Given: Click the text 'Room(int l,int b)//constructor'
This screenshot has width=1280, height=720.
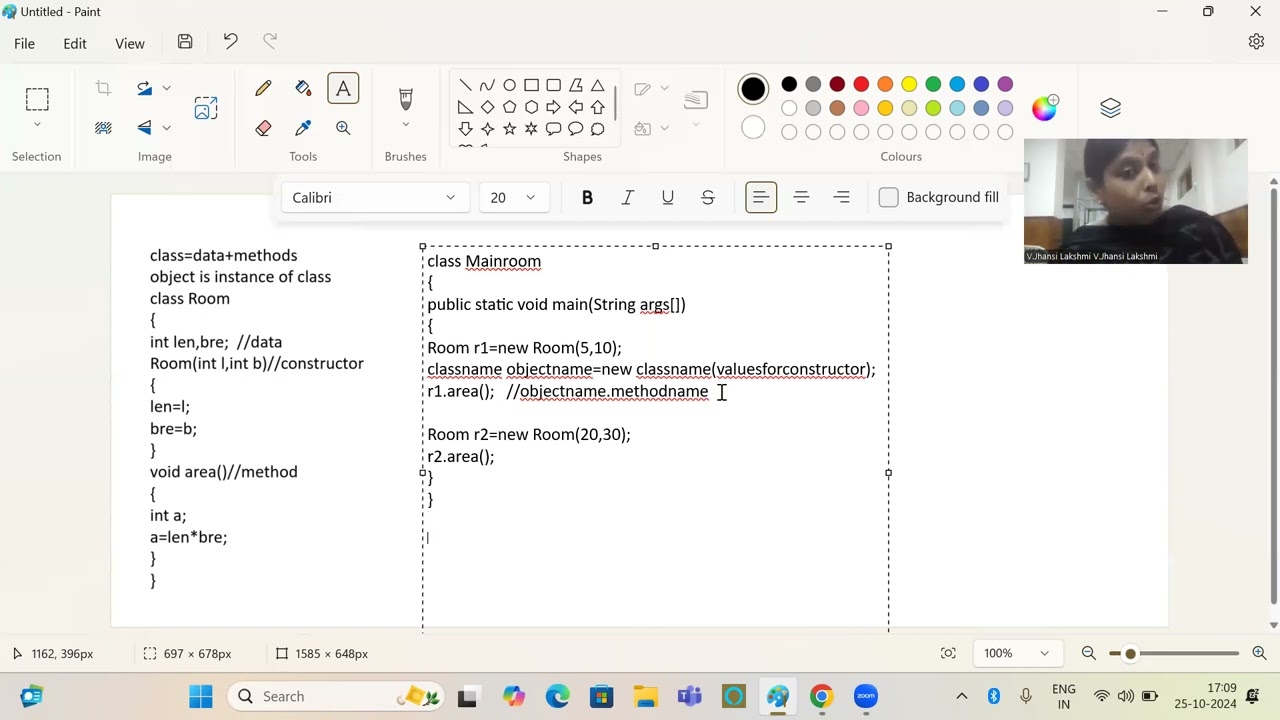Looking at the screenshot, I should point(257,364).
